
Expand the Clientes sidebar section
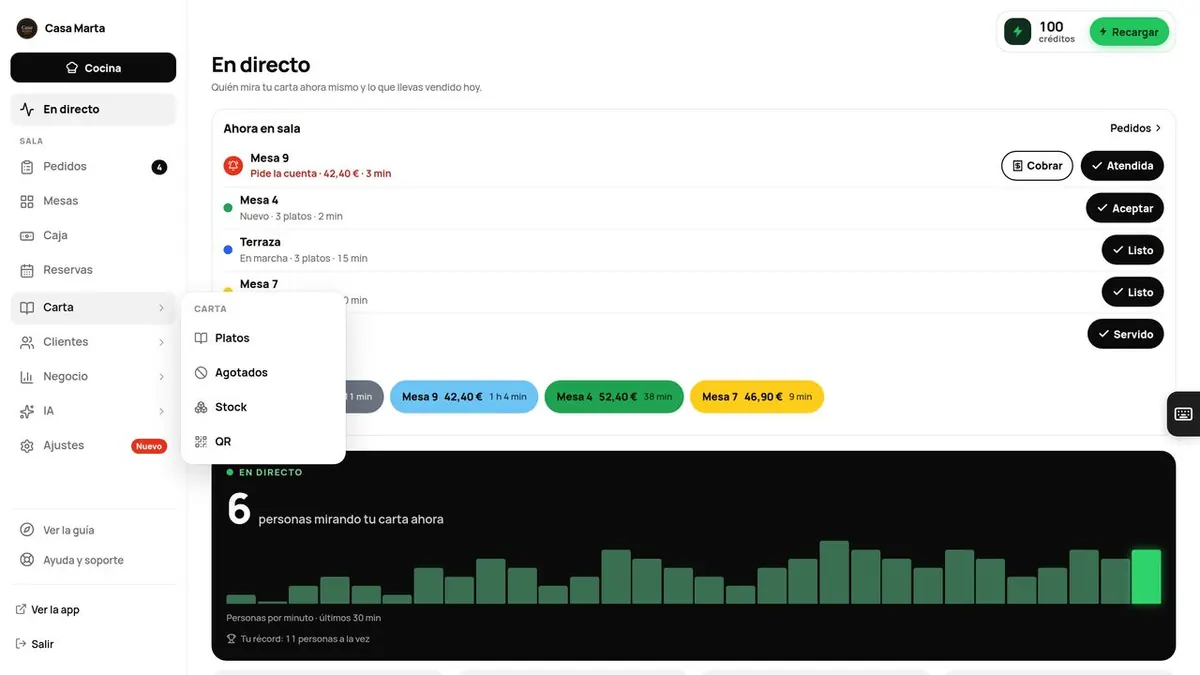93,342
